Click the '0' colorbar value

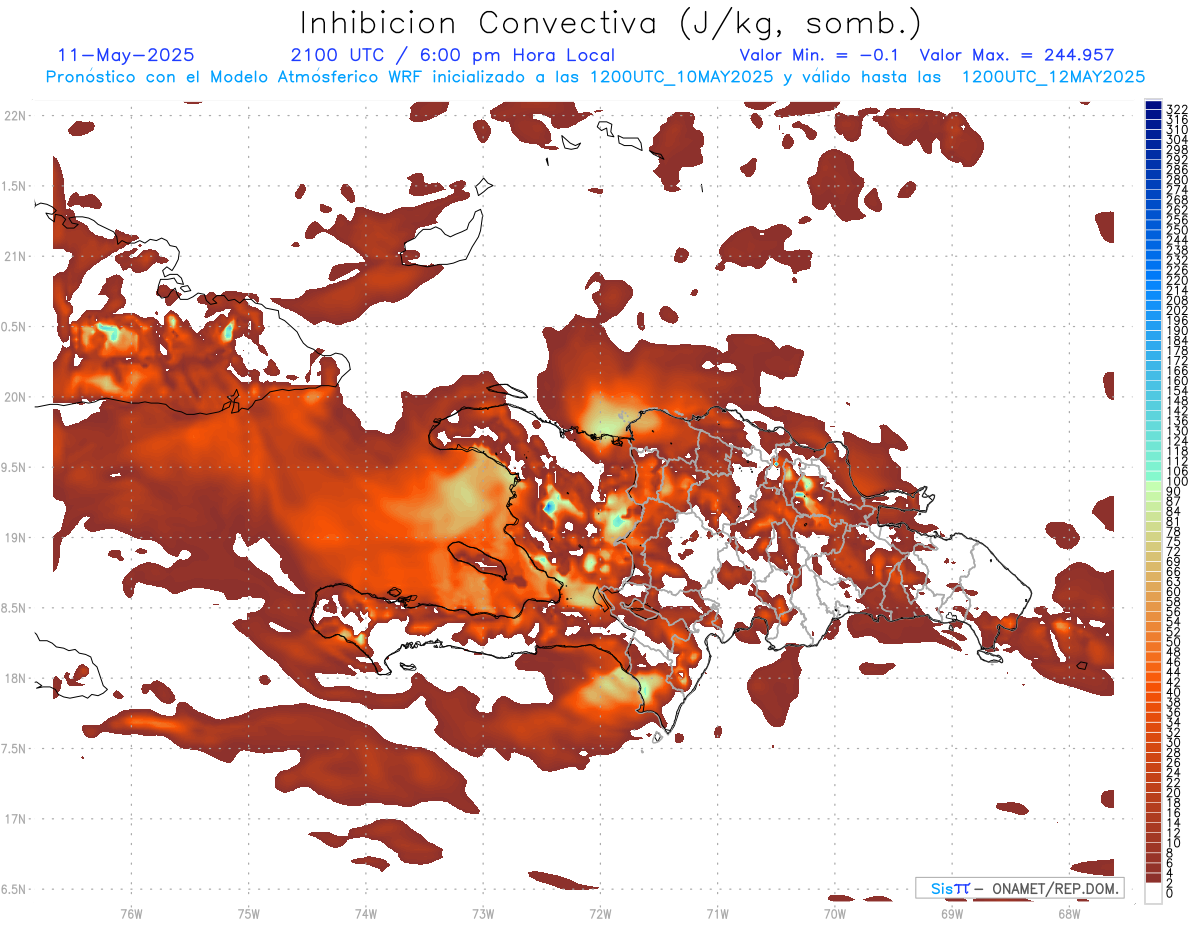[x=1170, y=893]
